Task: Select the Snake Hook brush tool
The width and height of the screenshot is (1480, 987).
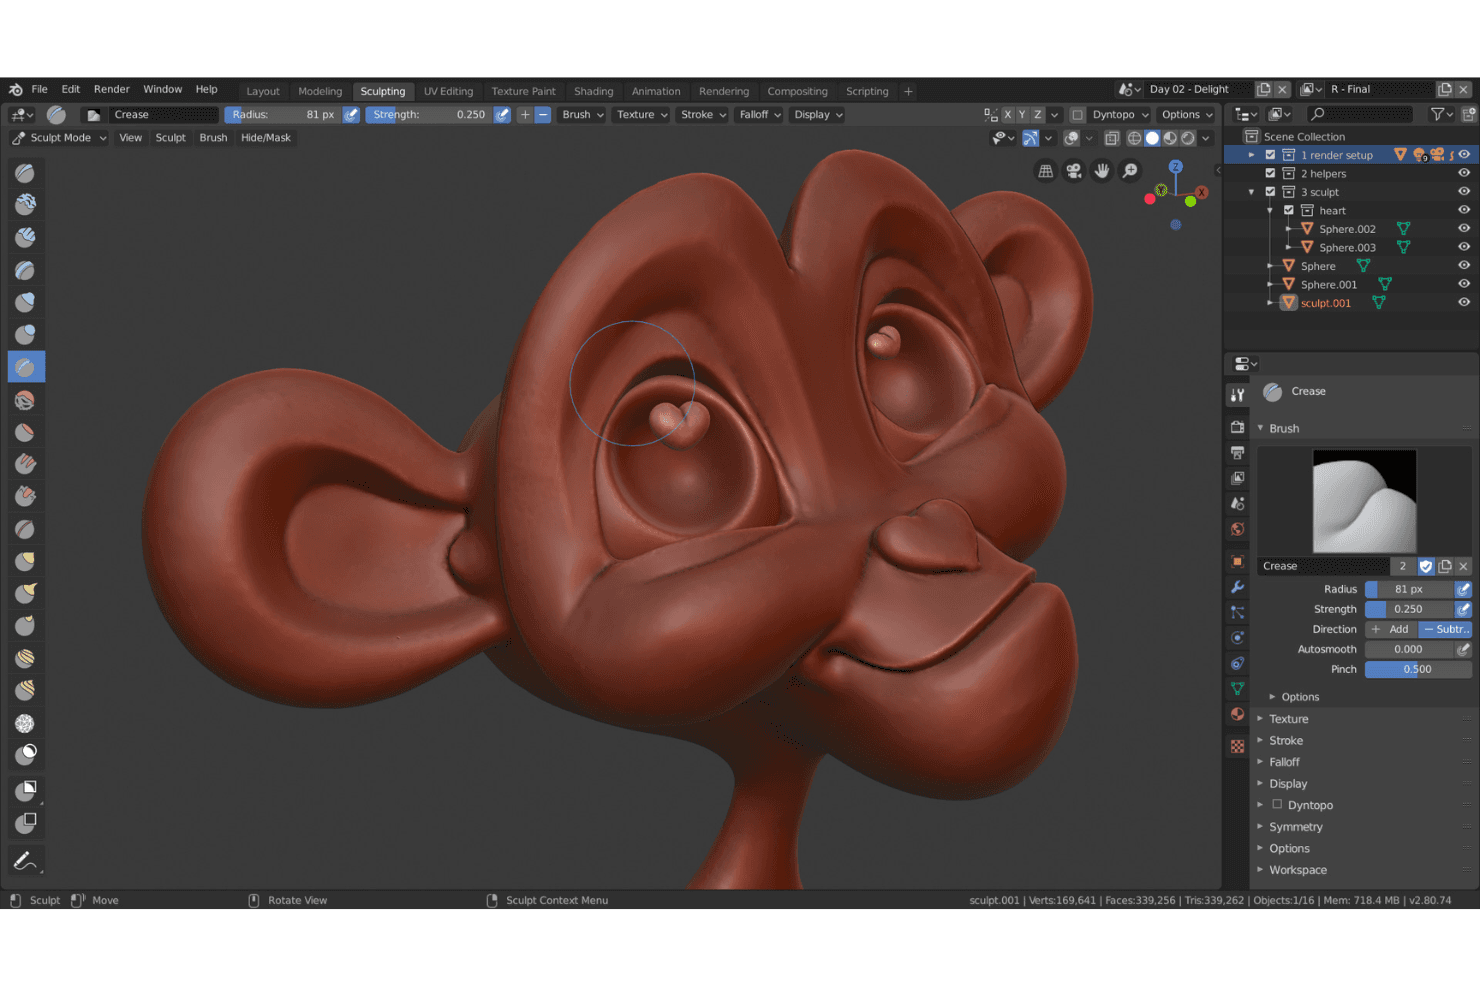Action: tap(26, 593)
